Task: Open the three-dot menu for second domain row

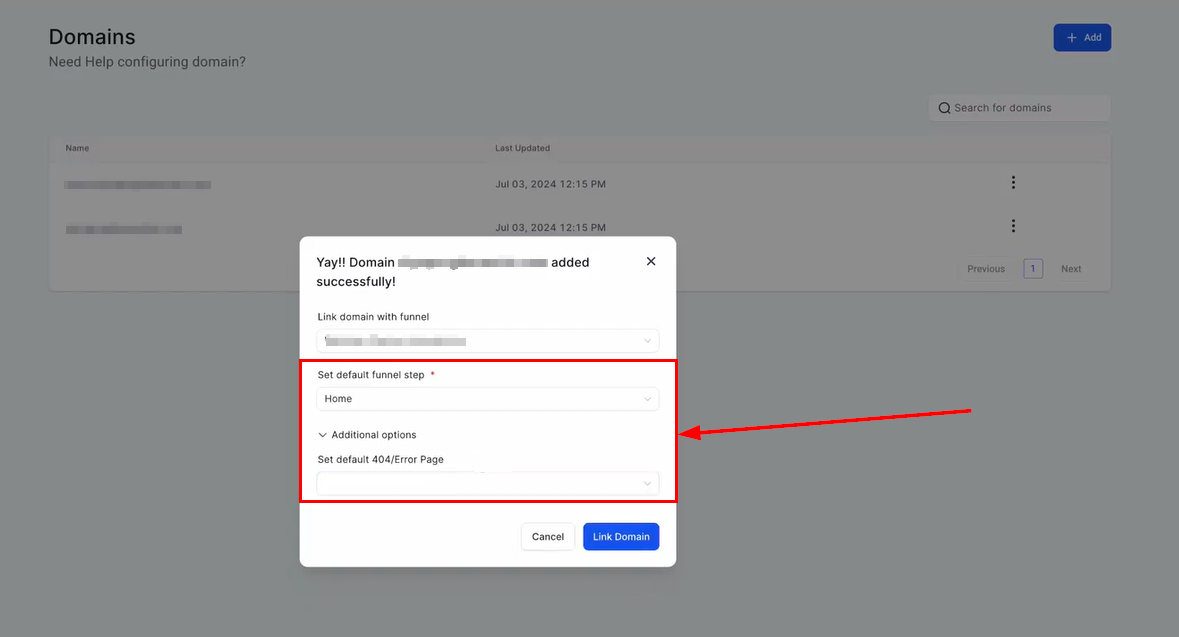Action: coord(1013,226)
